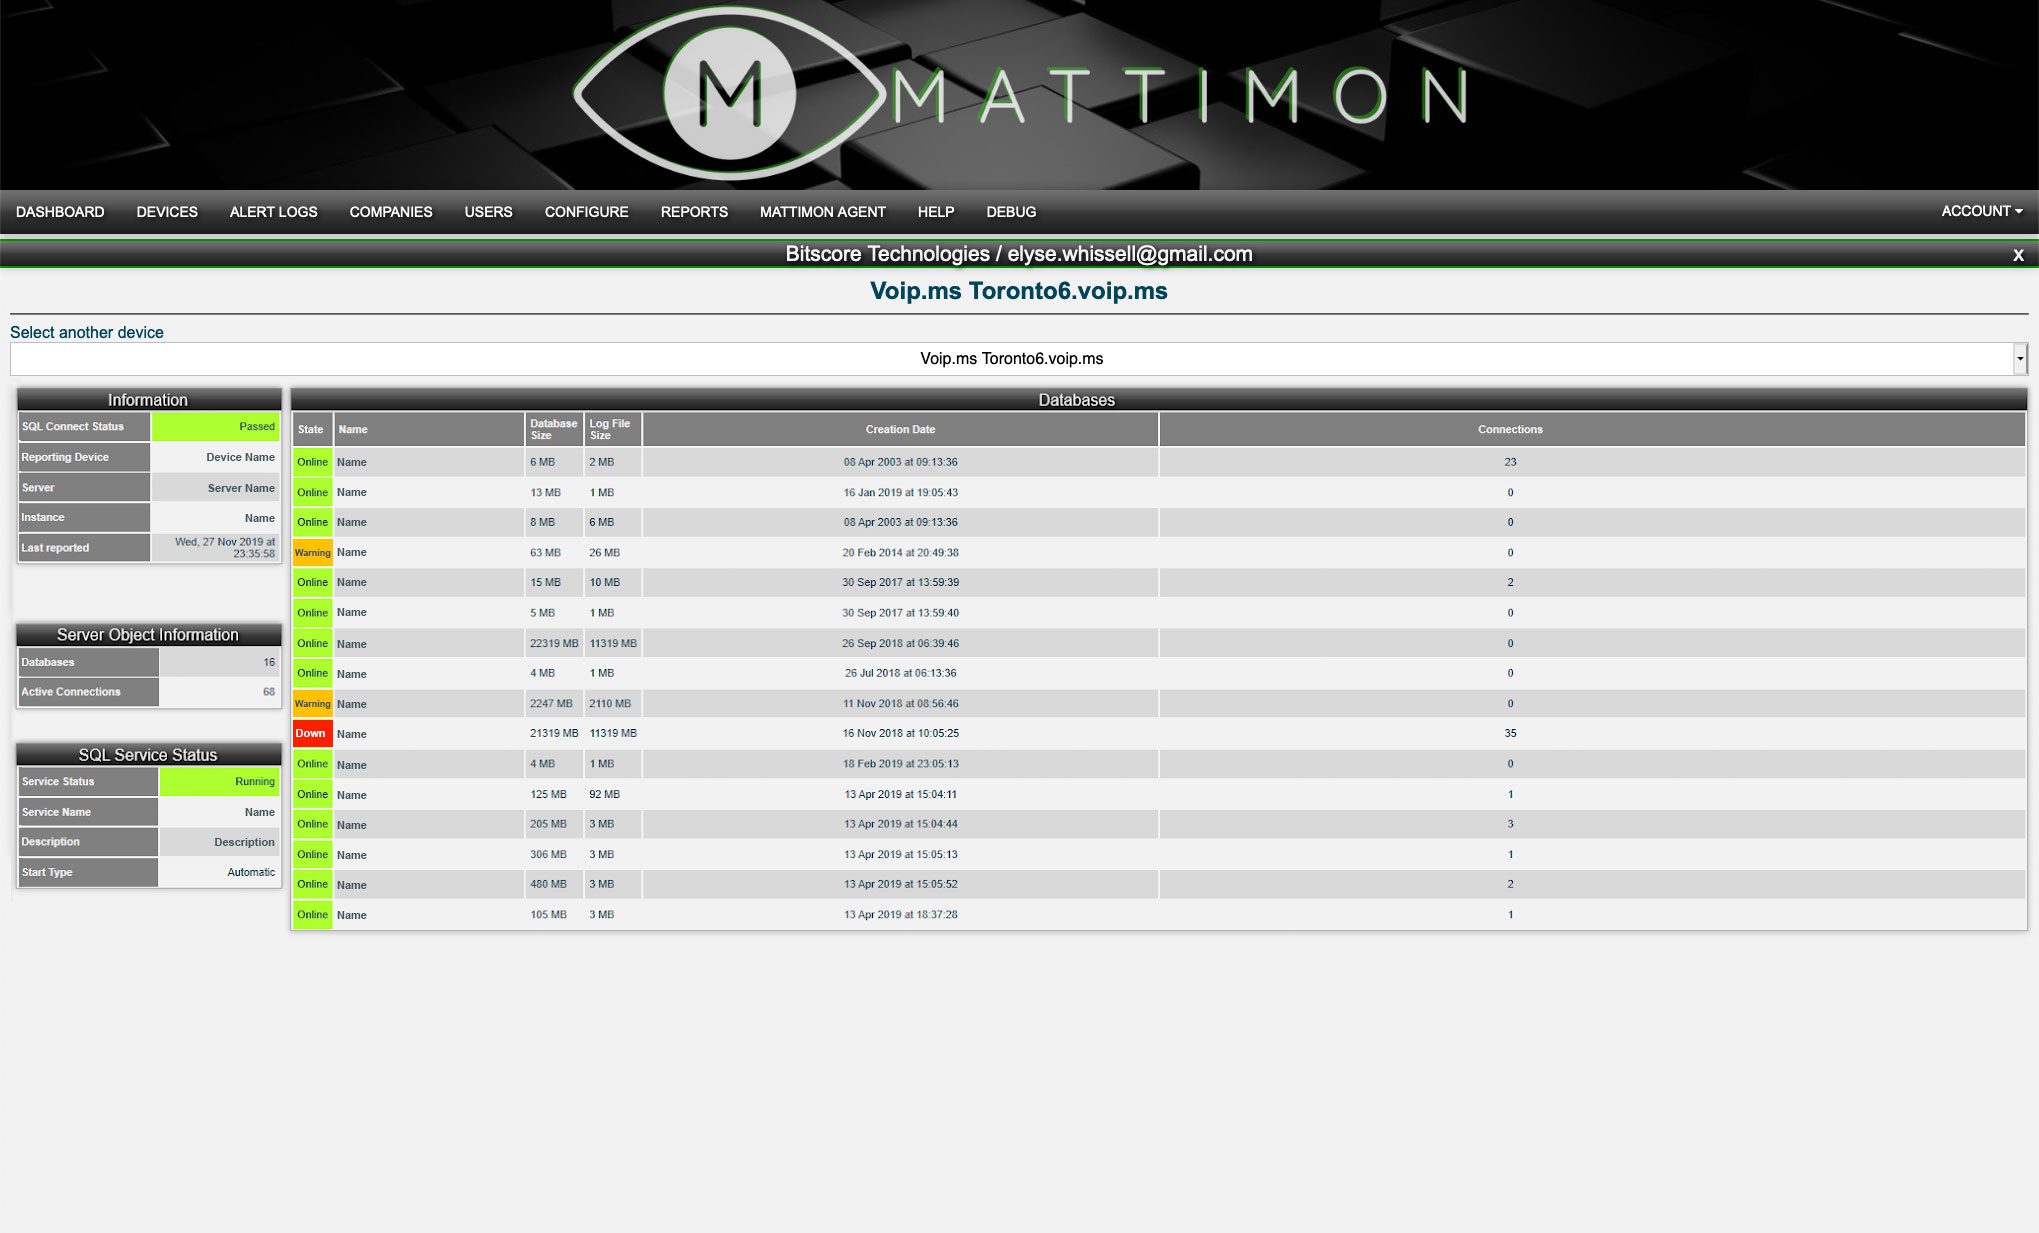Click the connections value 23

[1510, 462]
